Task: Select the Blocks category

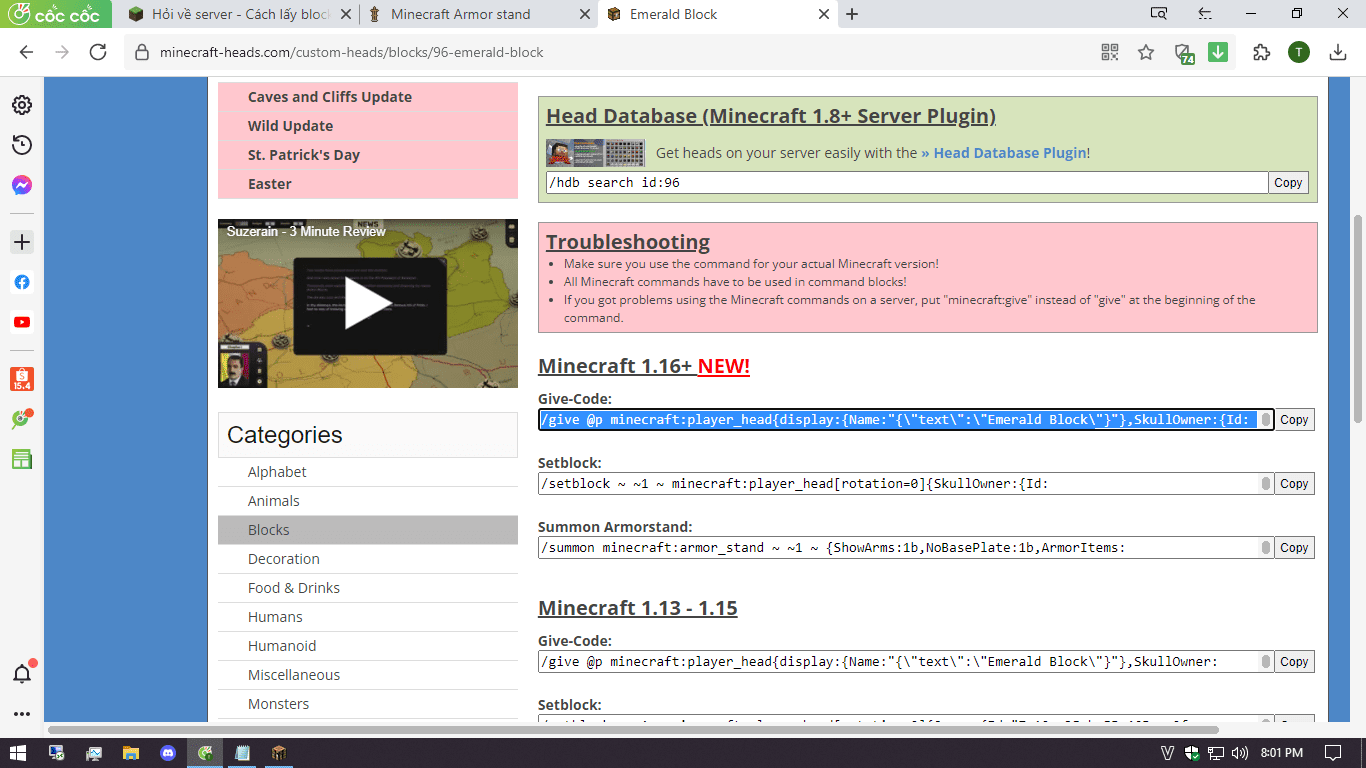Action: [x=368, y=530]
